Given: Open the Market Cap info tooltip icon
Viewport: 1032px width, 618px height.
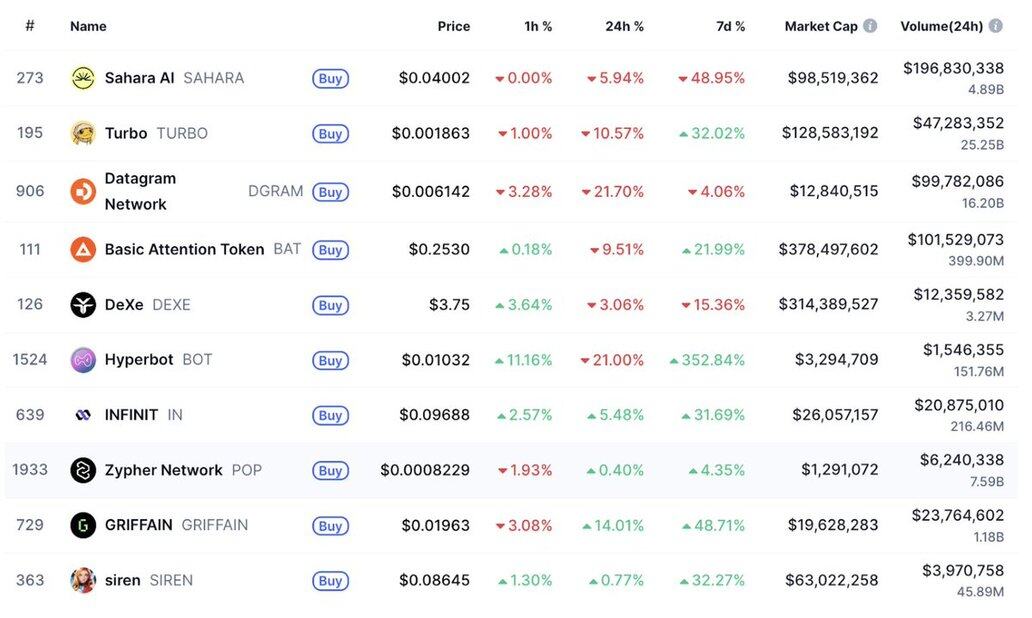Looking at the screenshot, I should 870,26.
